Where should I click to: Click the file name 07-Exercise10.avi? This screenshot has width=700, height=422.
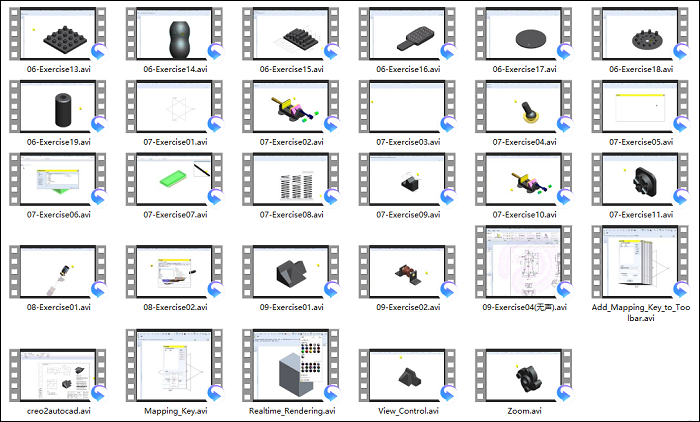[525, 215]
